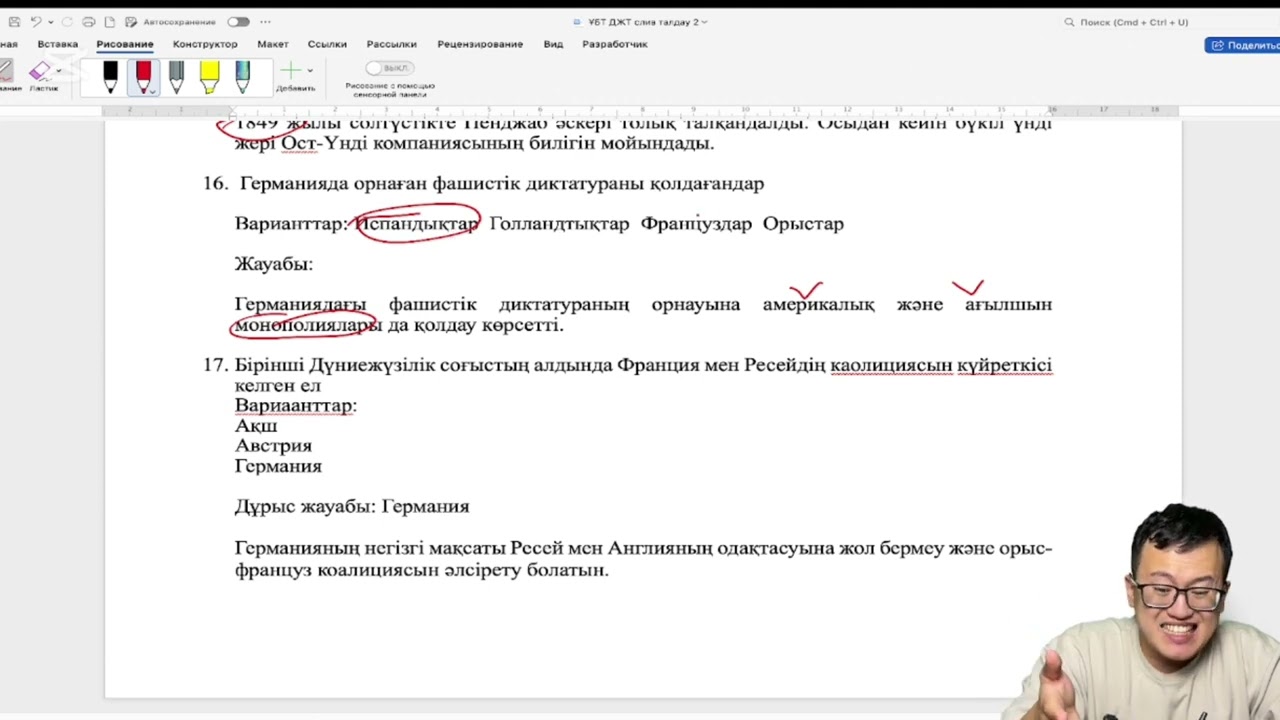The width and height of the screenshot is (1280, 720).
Task: Click the save-with-pencil icon before Автосохранение
Action: [131, 22]
